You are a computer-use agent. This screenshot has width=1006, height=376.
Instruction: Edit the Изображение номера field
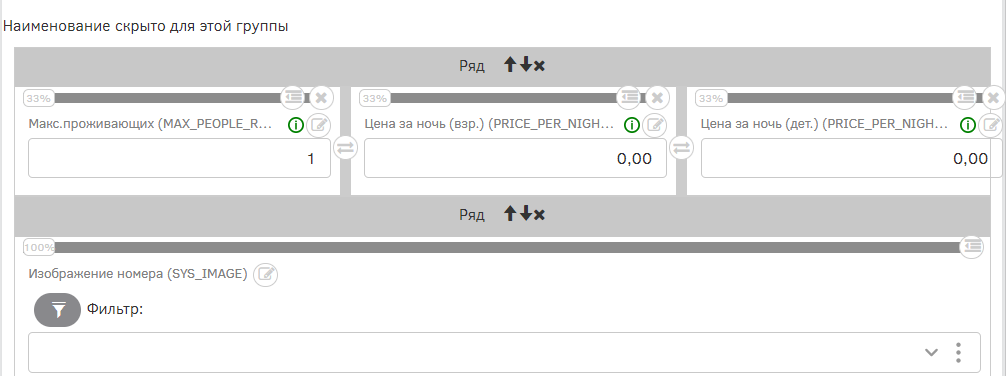266,275
